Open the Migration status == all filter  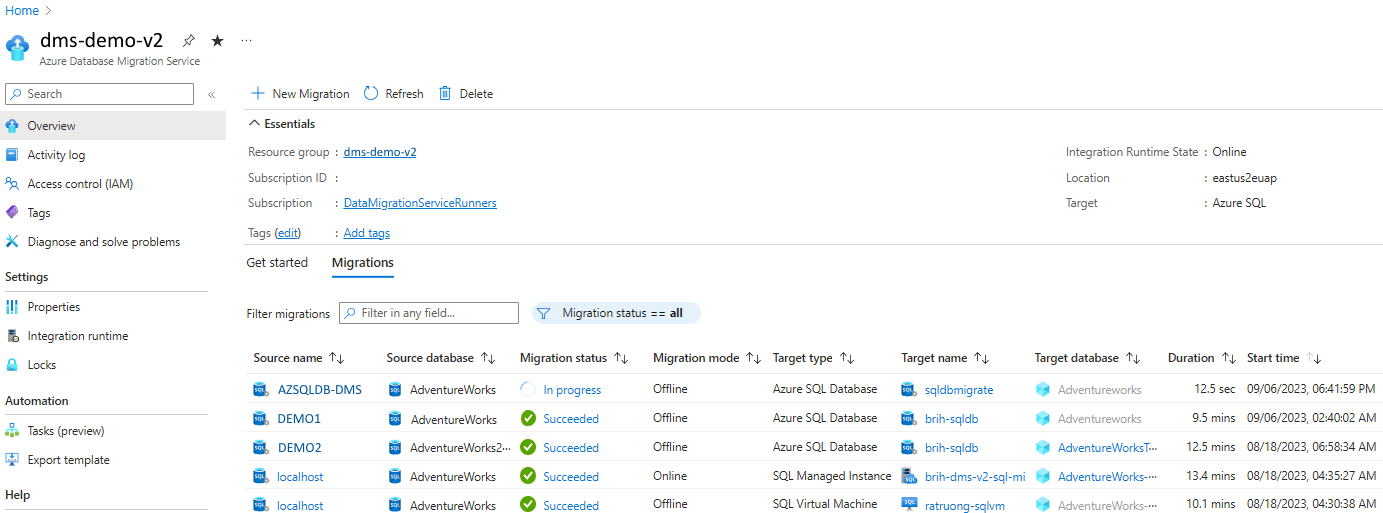click(616, 313)
